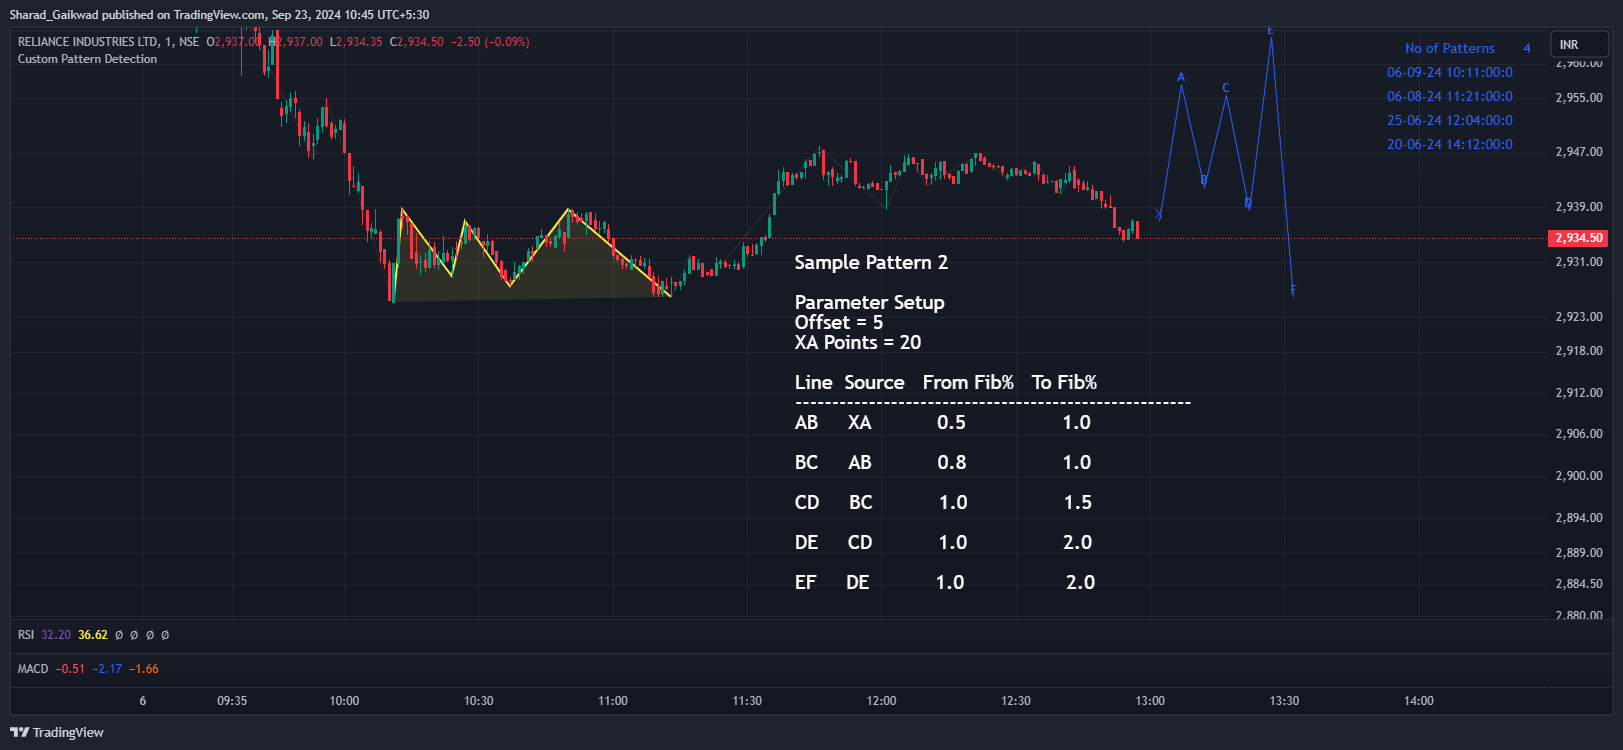
Task: Click the 'No of Patterns' table header
Action: pos(1449,48)
